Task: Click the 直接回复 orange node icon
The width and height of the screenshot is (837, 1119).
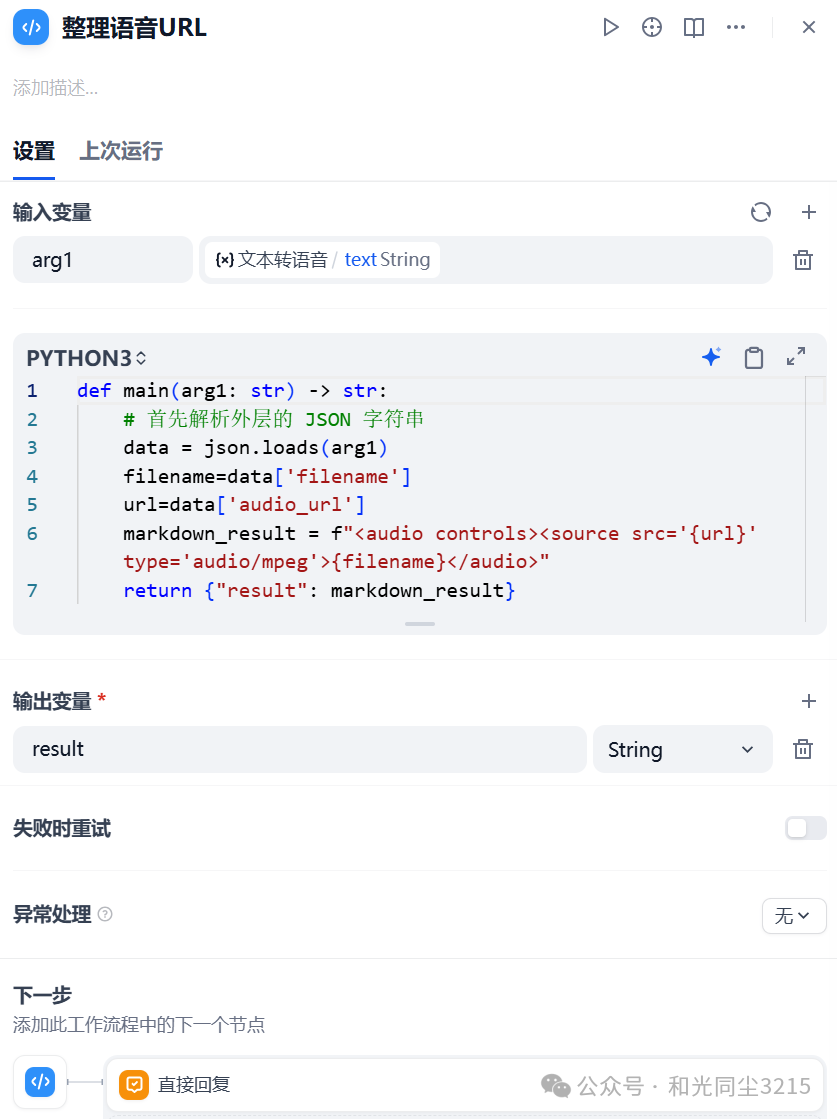Action: coord(134,1085)
